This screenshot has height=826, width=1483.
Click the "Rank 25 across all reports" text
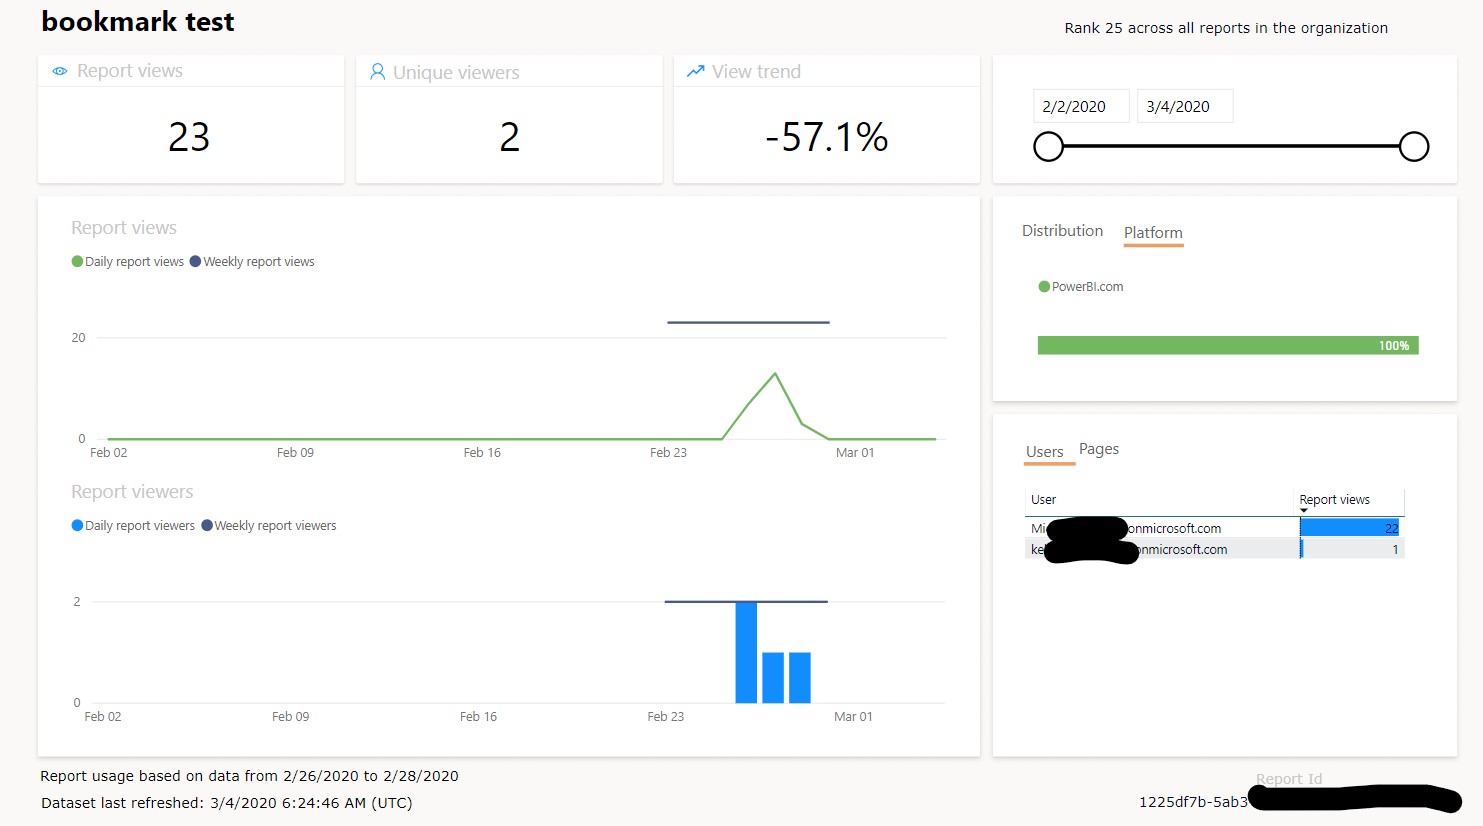pos(1226,28)
